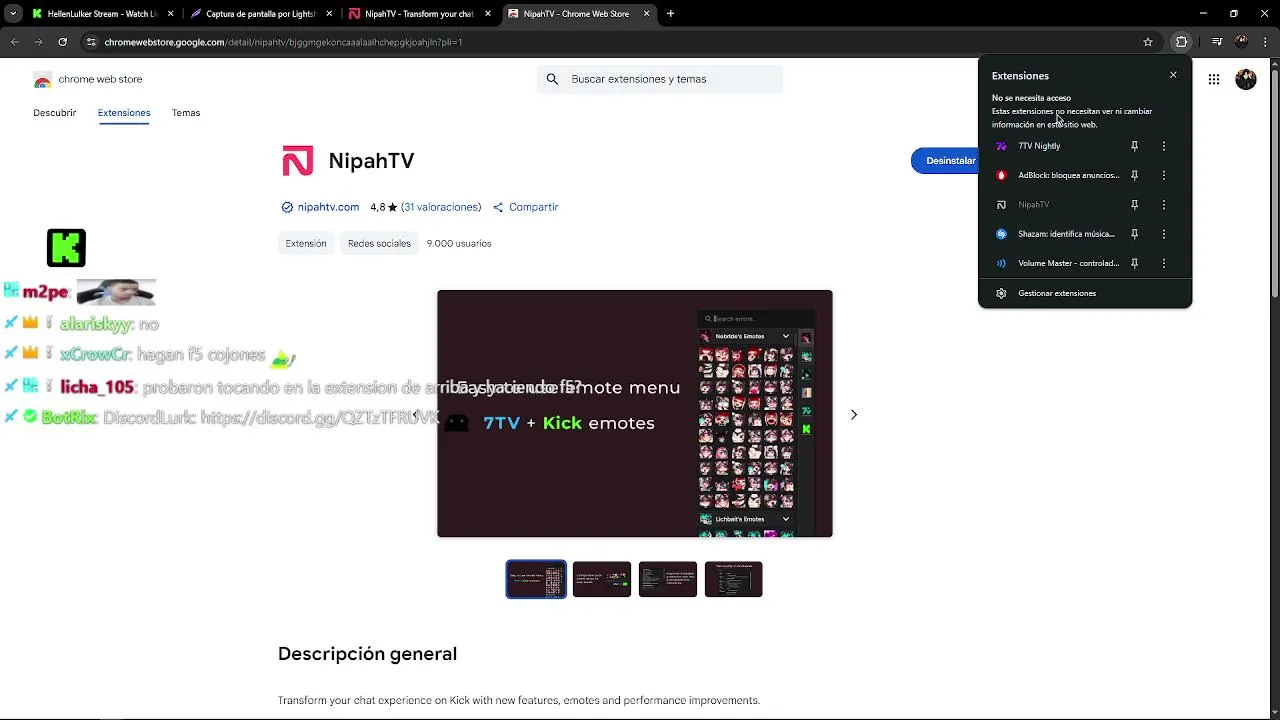Close the Extensiones popup

pos(1173,75)
